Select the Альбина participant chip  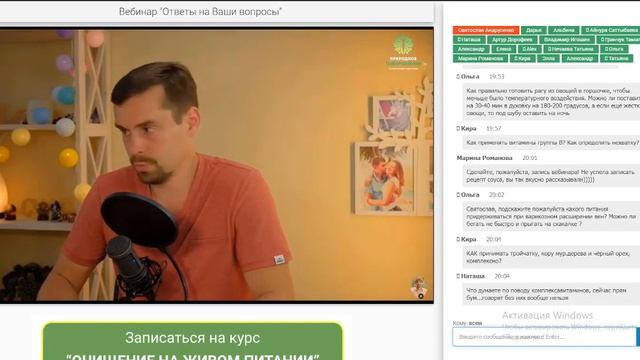point(564,30)
